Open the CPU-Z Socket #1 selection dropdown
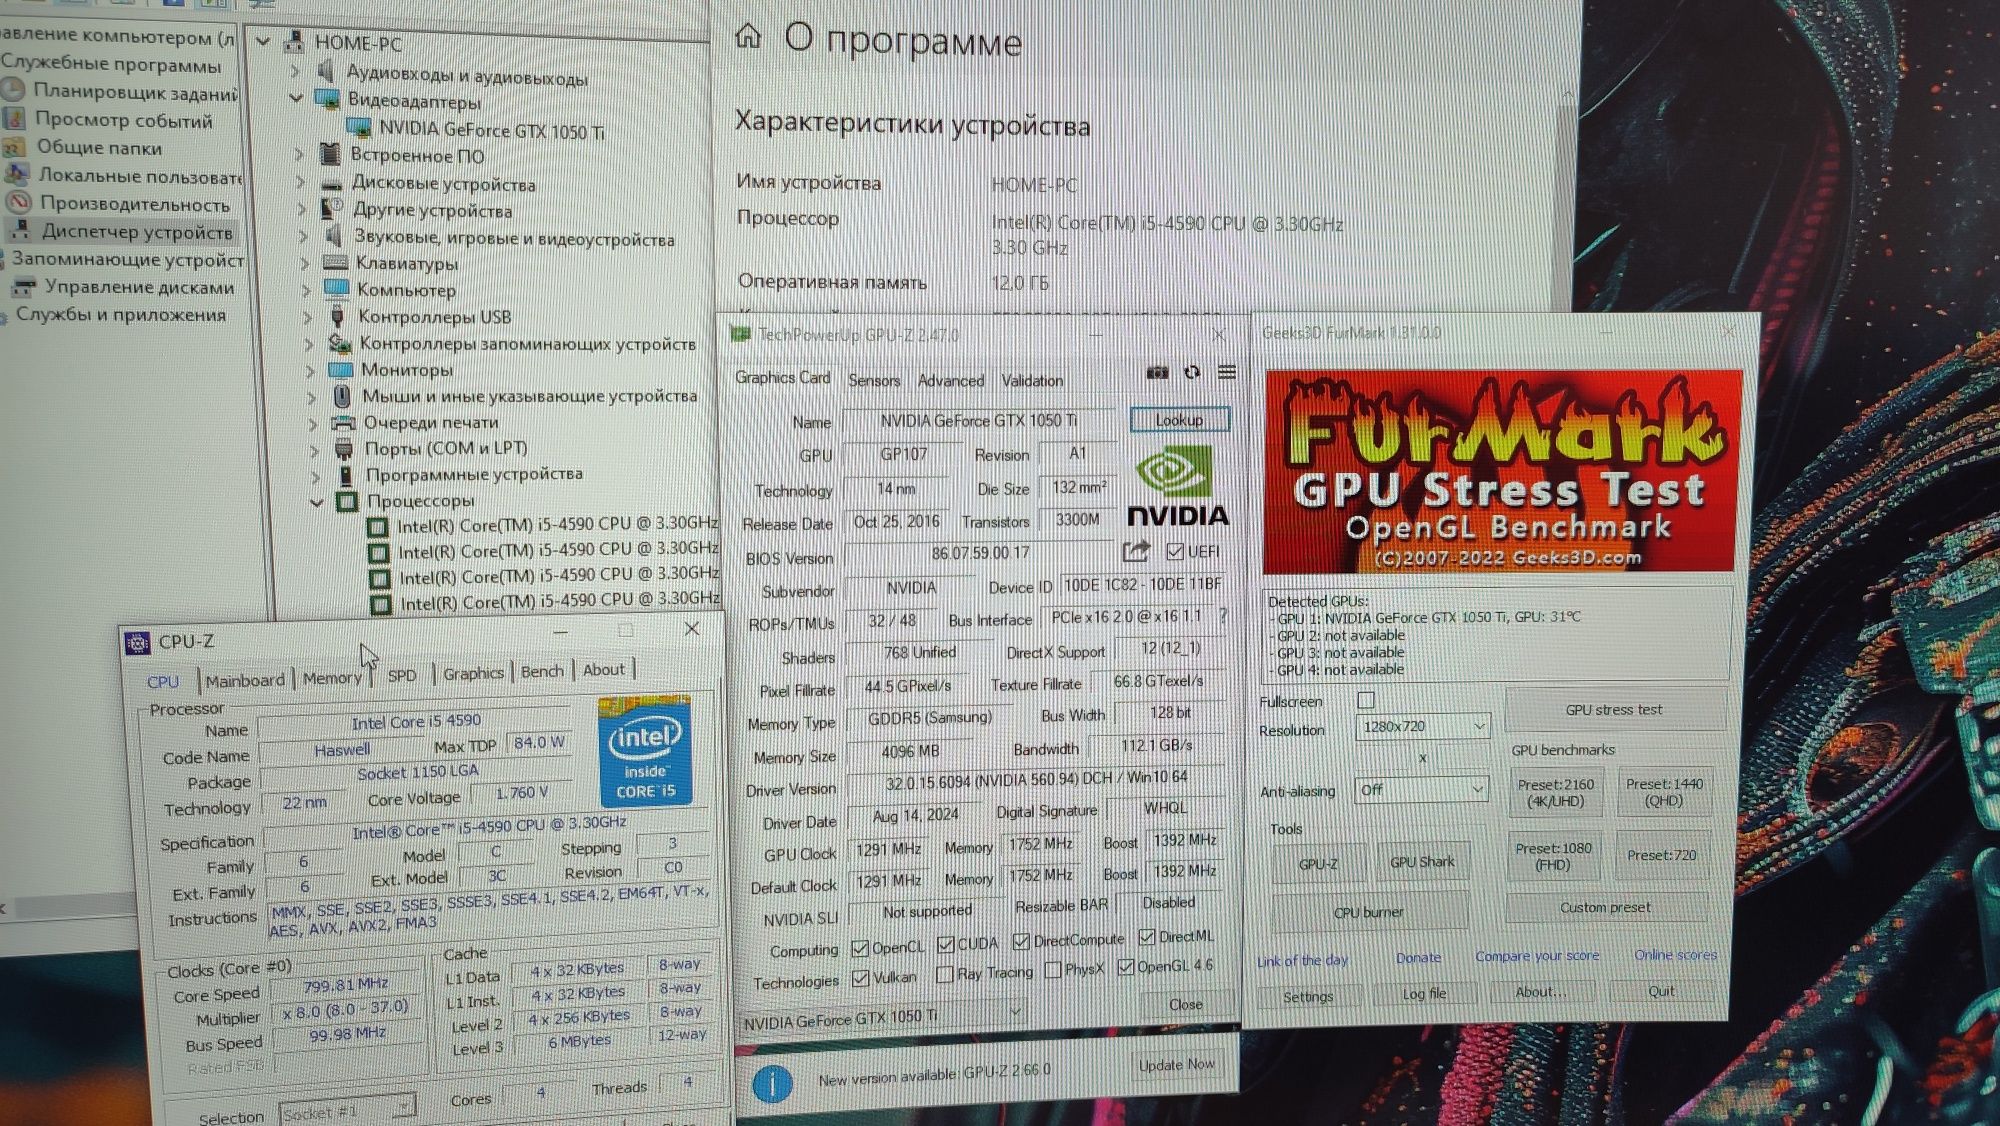Viewport: 2000px width, 1126px height. click(x=347, y=1111)
